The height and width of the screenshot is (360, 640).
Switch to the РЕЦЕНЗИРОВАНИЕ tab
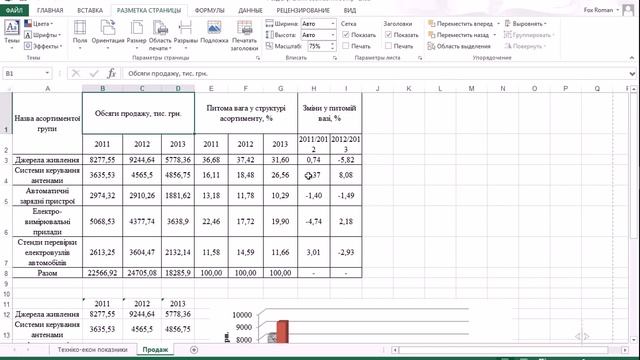tap(303, 10)
